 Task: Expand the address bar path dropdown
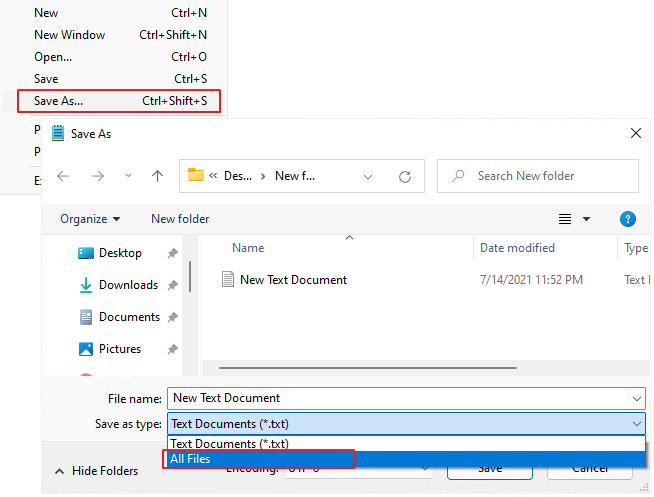coord(368,176)
